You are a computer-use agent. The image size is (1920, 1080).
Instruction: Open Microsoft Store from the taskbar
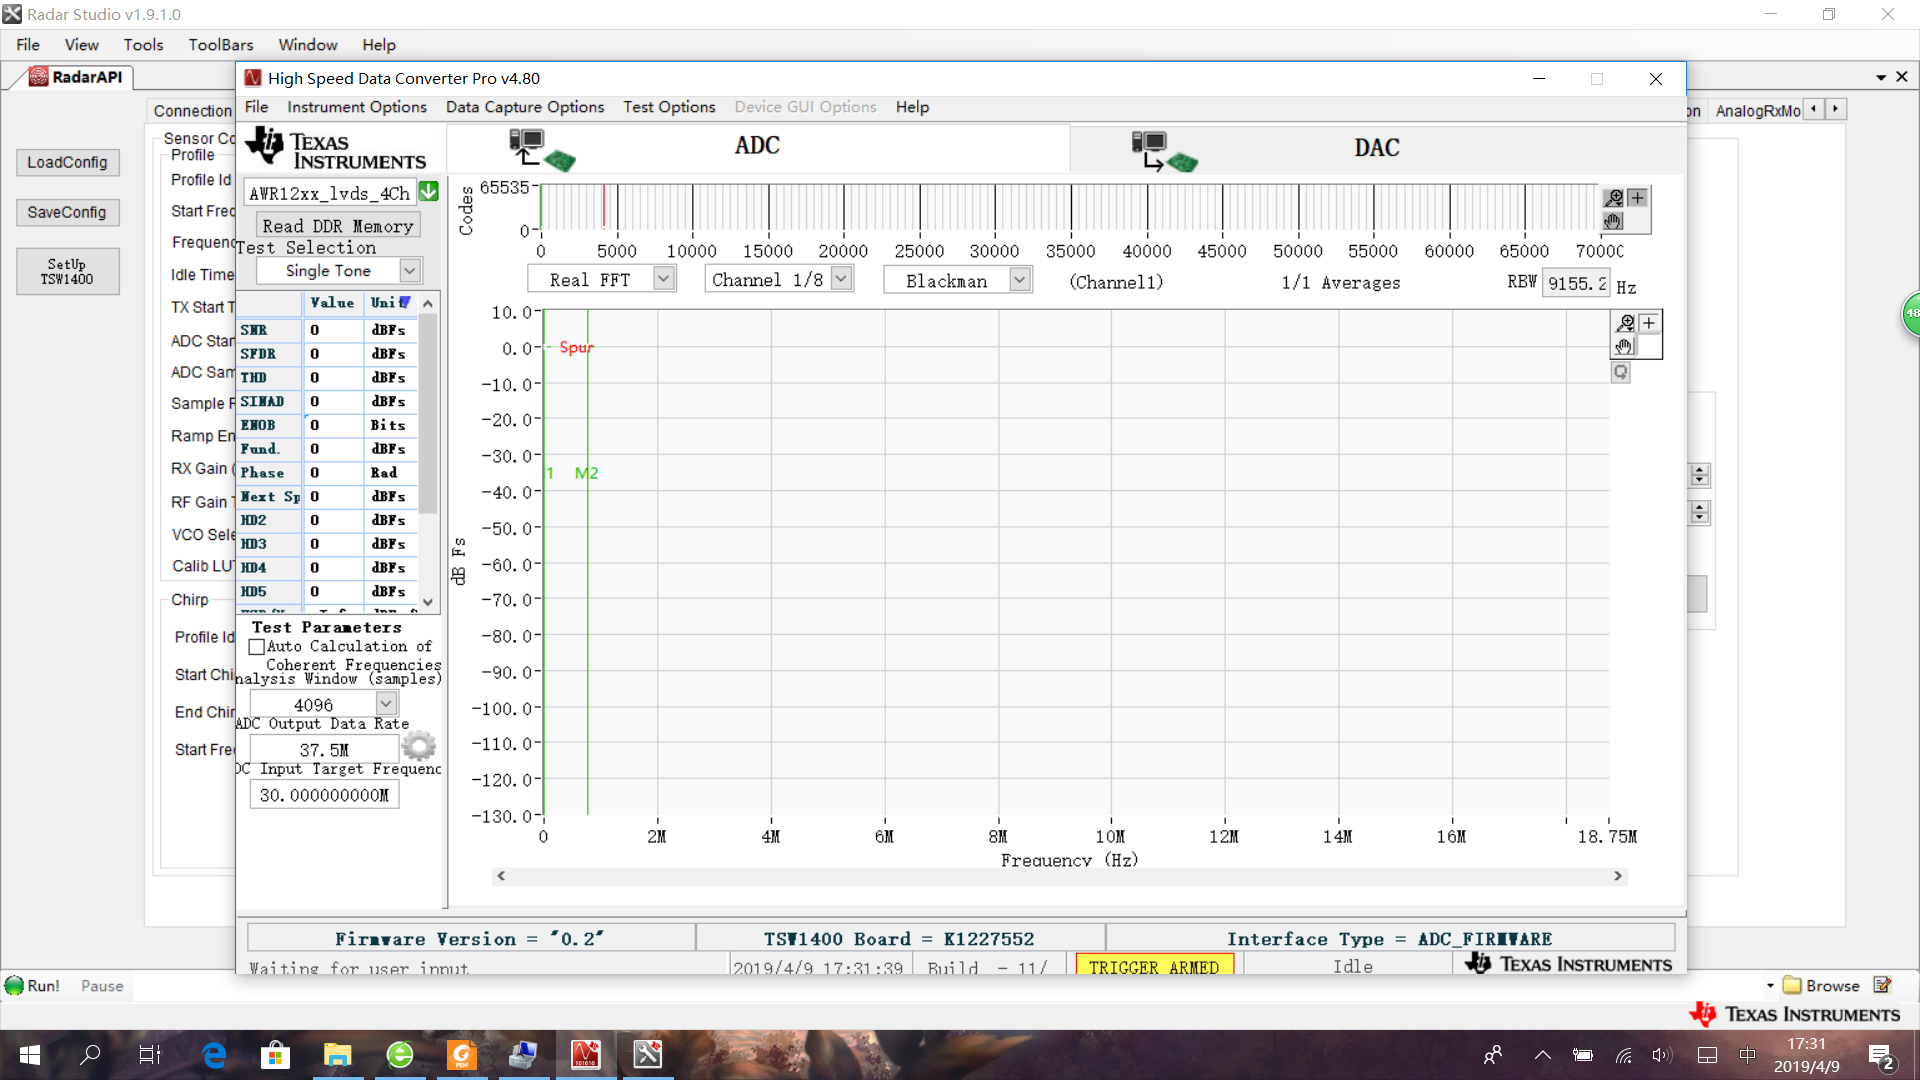[x=275, y=1055]
